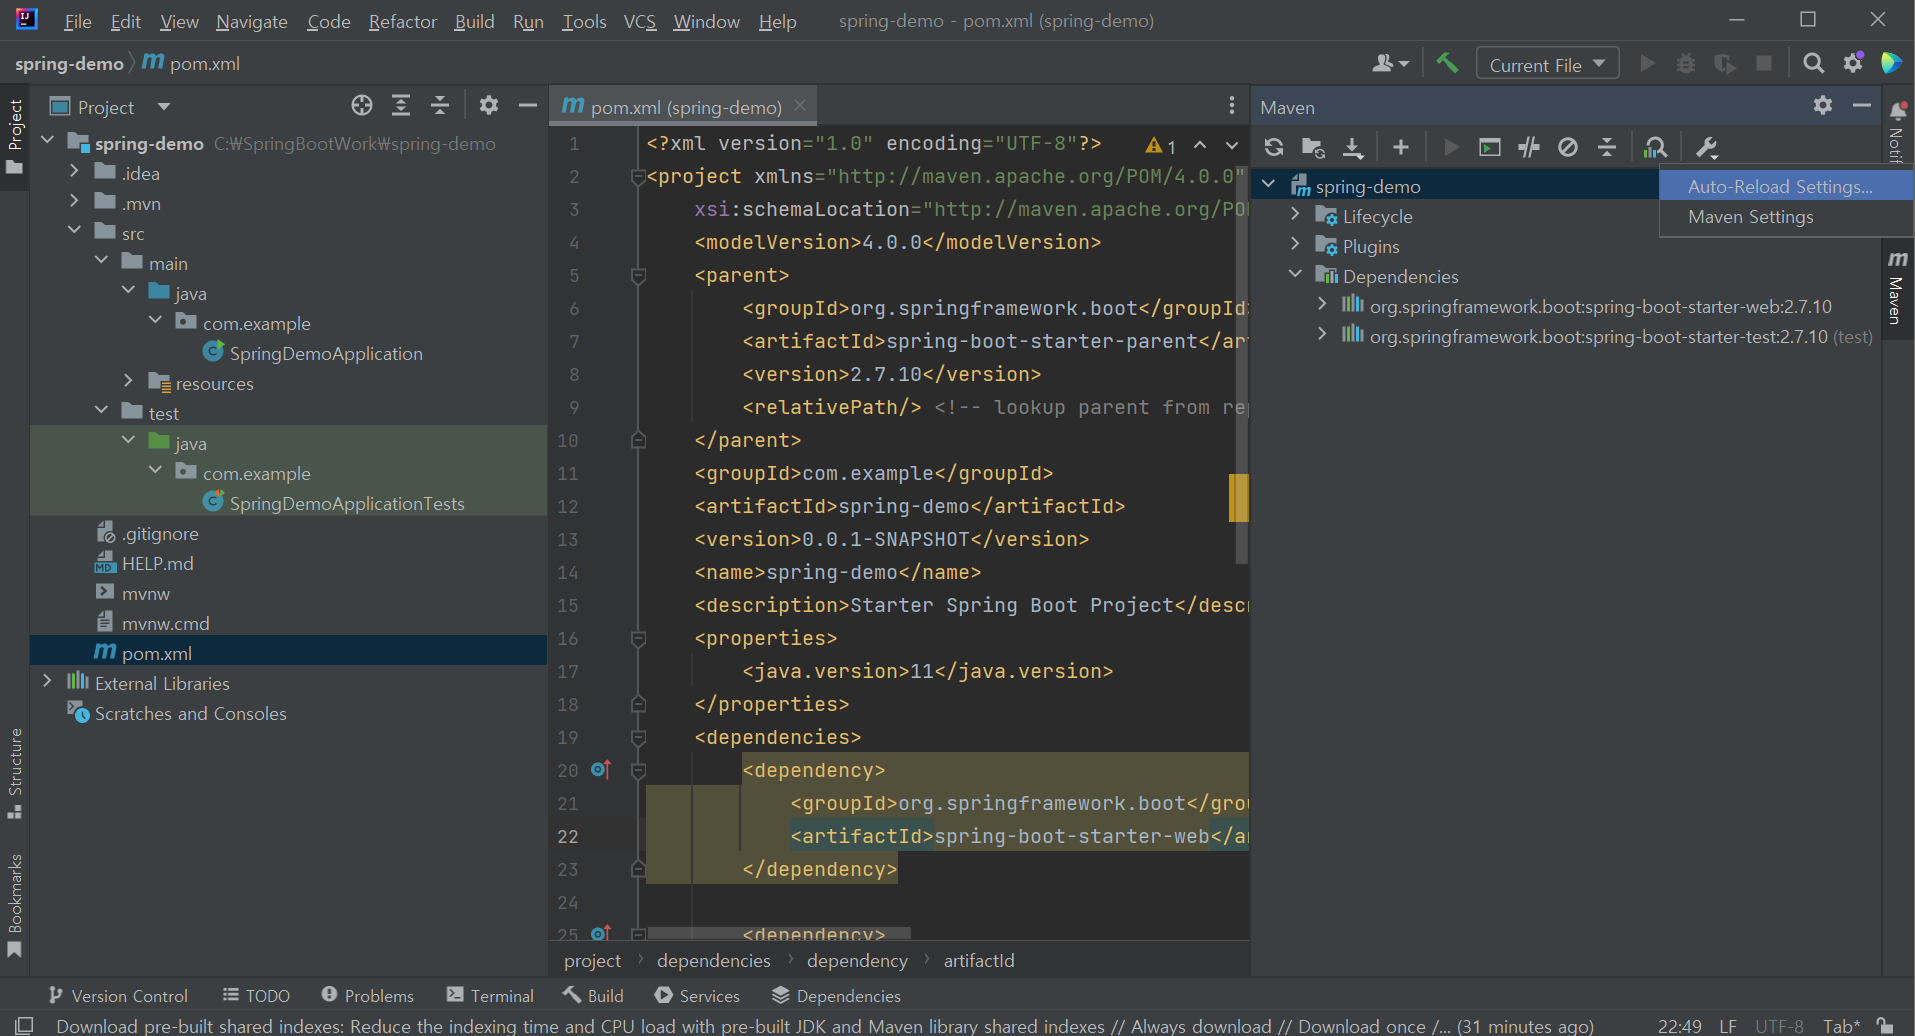The width and height of the screenshot is (1915, 1036).
Task: Open the Navigate menu
Action: click(252, 21)
